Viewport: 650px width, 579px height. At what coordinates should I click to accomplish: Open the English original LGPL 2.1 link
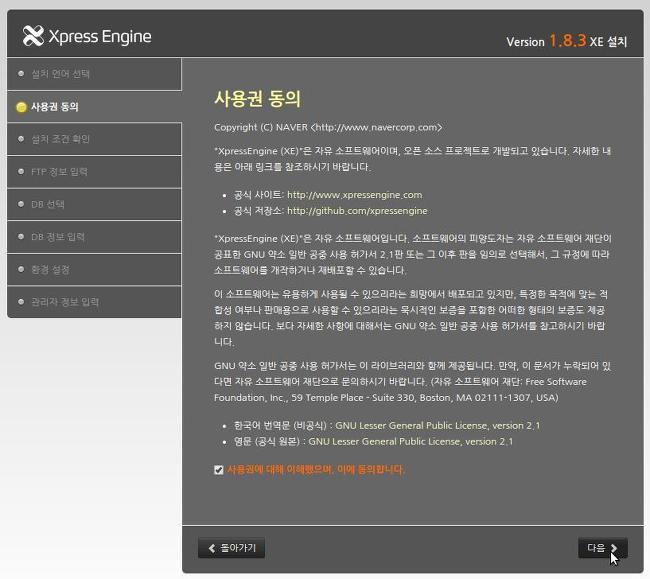coord(410,441)
